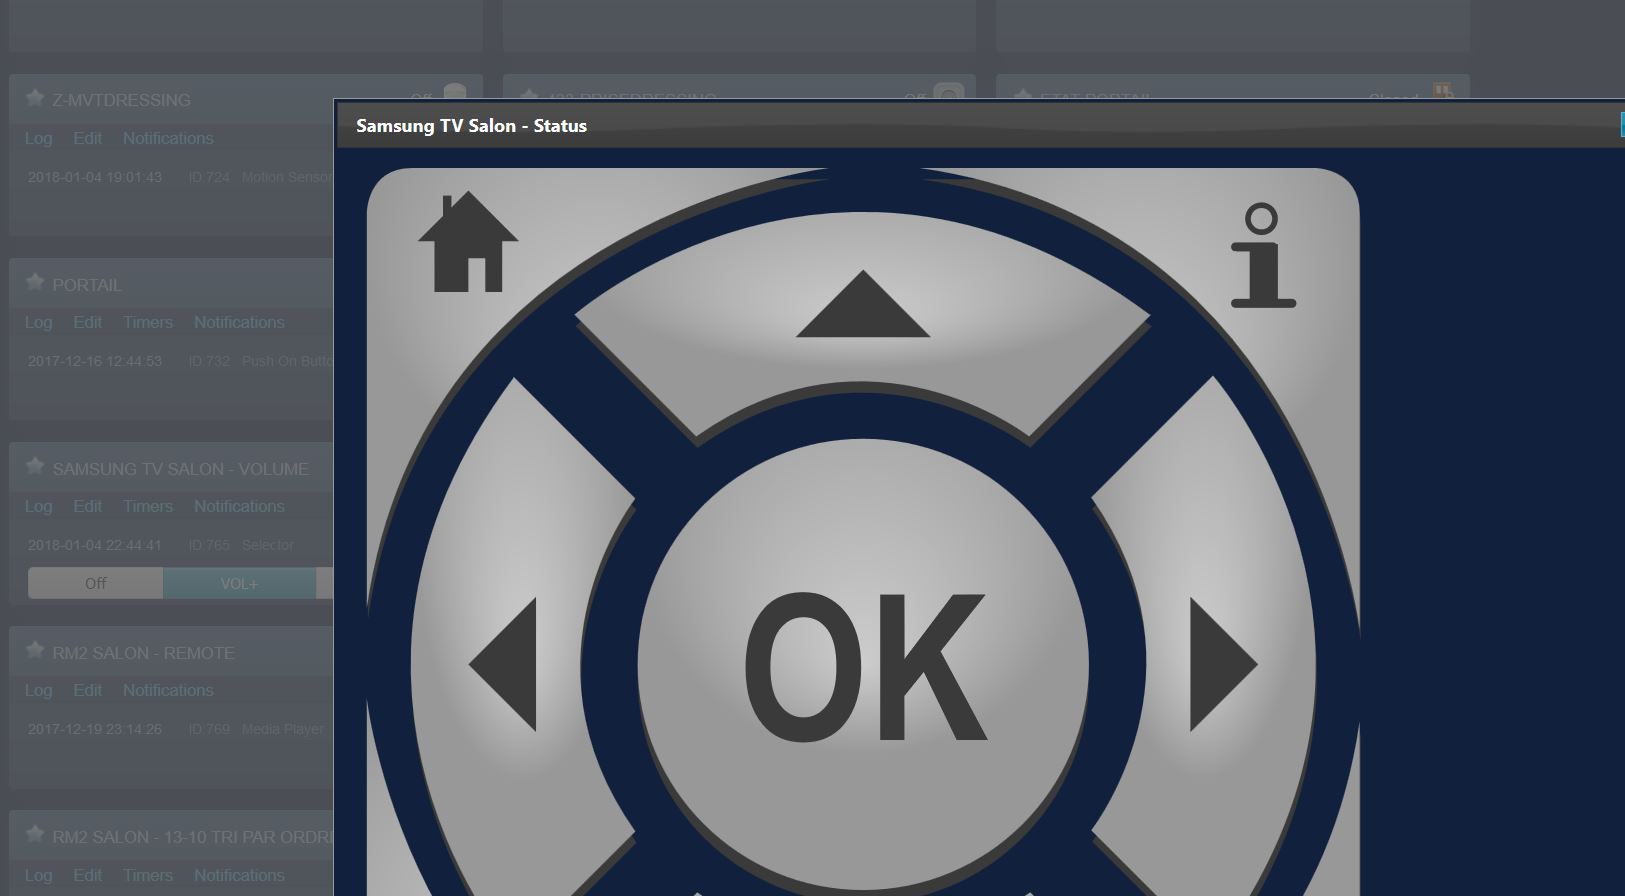The image size is (1625, 896).
Task: Click the Z-MVTDRESSING device name
Action: [121, 100]
